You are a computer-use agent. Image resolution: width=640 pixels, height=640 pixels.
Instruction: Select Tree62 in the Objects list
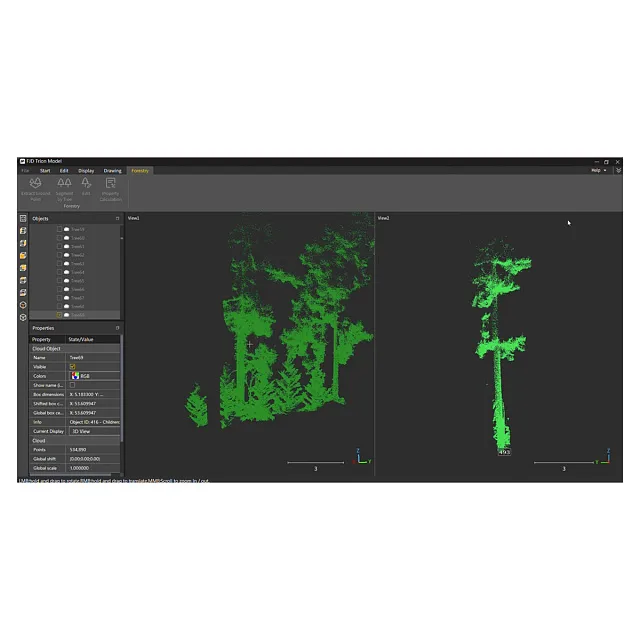pos(77,255)
